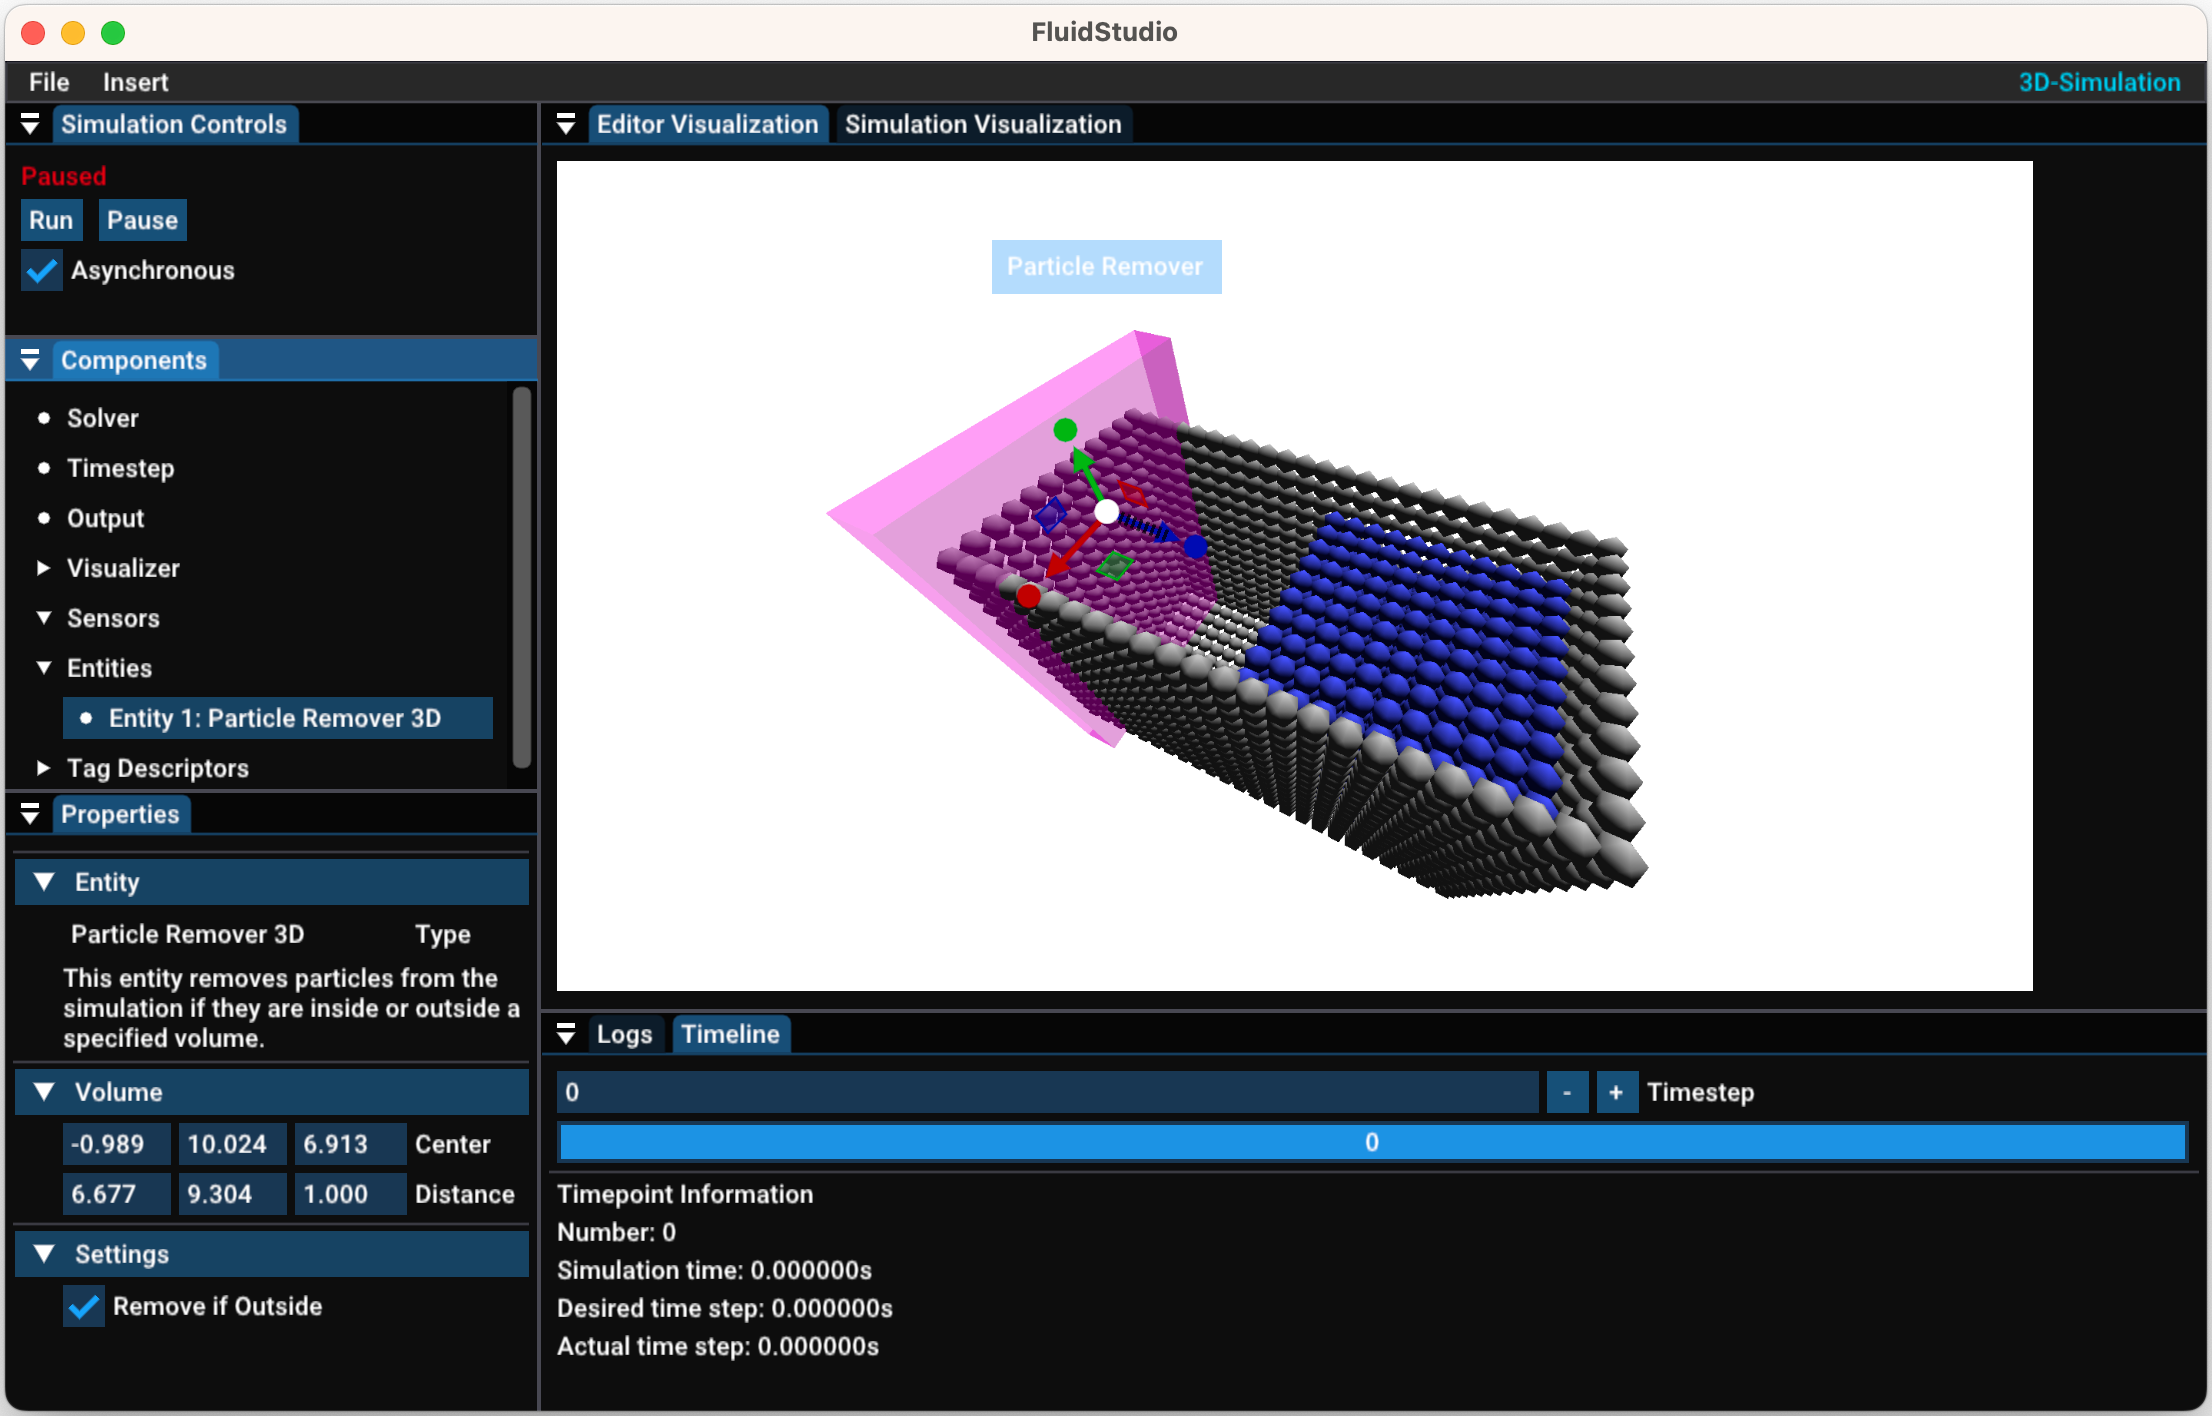Click the Components panel collapse icon
Viewport: 2212px width, 1416px height.
click(x=29, y=360)
